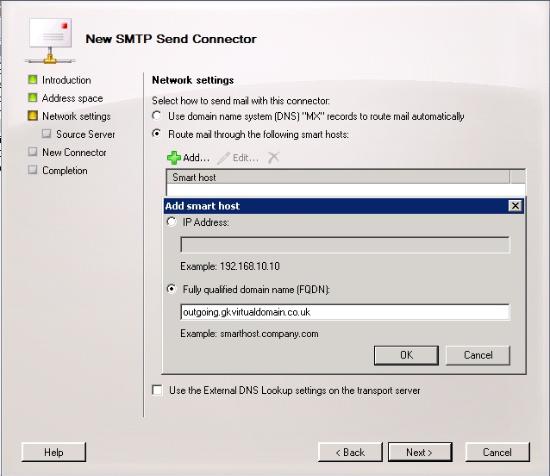
Task: Click the yellow Network settings step indicator
Action: (x=33, y=116)
